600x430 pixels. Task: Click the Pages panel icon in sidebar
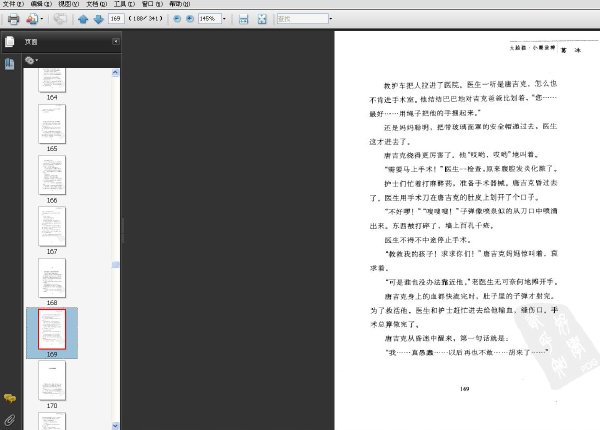click(x=10, y=42)
